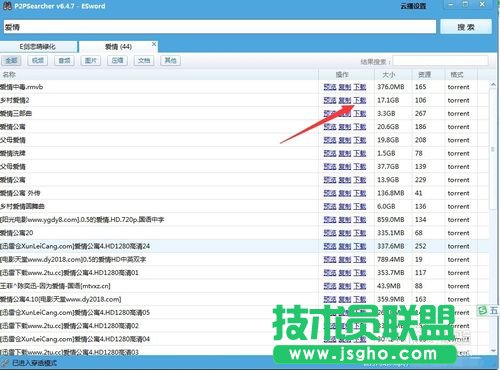This screenshot has width=500, height=370.
Task: Click 下载 link for 乡村爱情2
Action: pyautogui.click(x=360, y=100)
